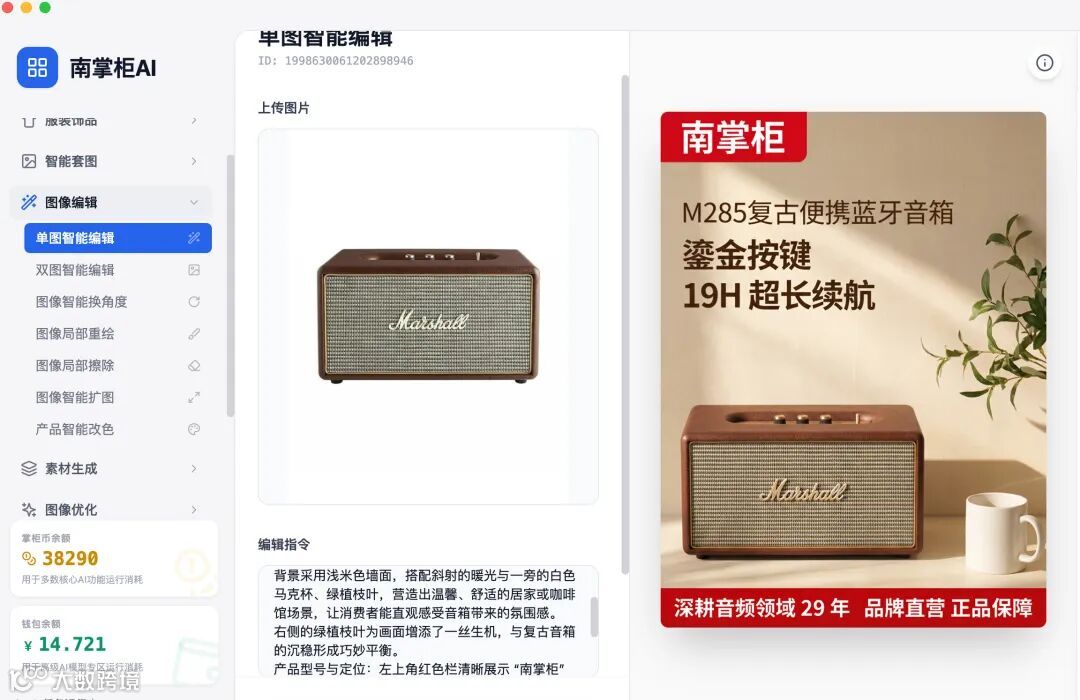Click the magic wand icon beside 单图智能编辑
The image size is (1080, 700).
click(x=194, y=238)
